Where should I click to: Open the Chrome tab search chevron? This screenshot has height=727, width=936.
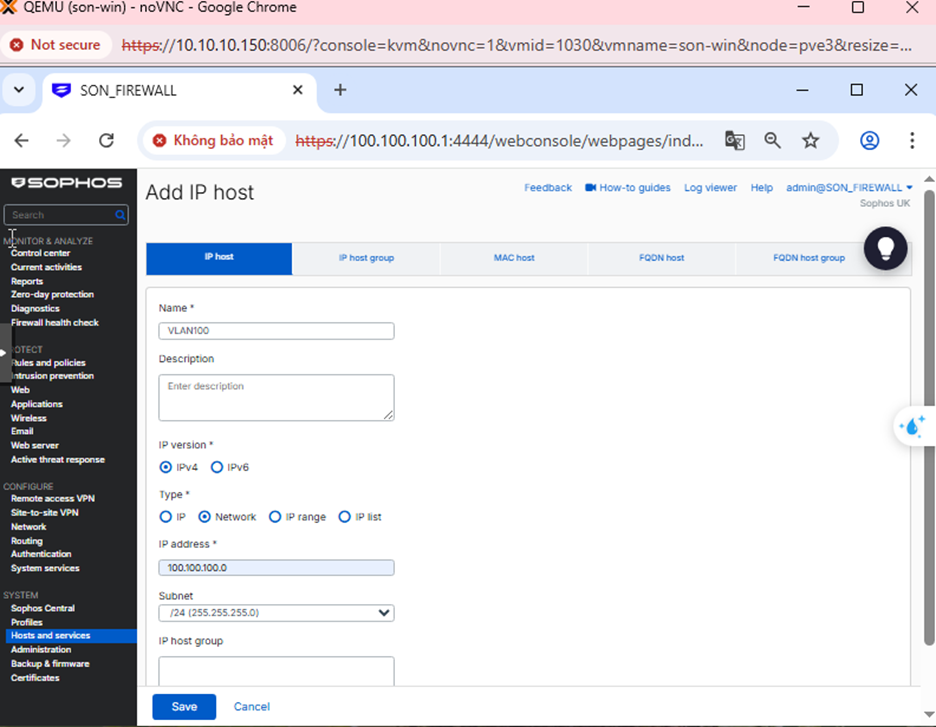[18, 90]
